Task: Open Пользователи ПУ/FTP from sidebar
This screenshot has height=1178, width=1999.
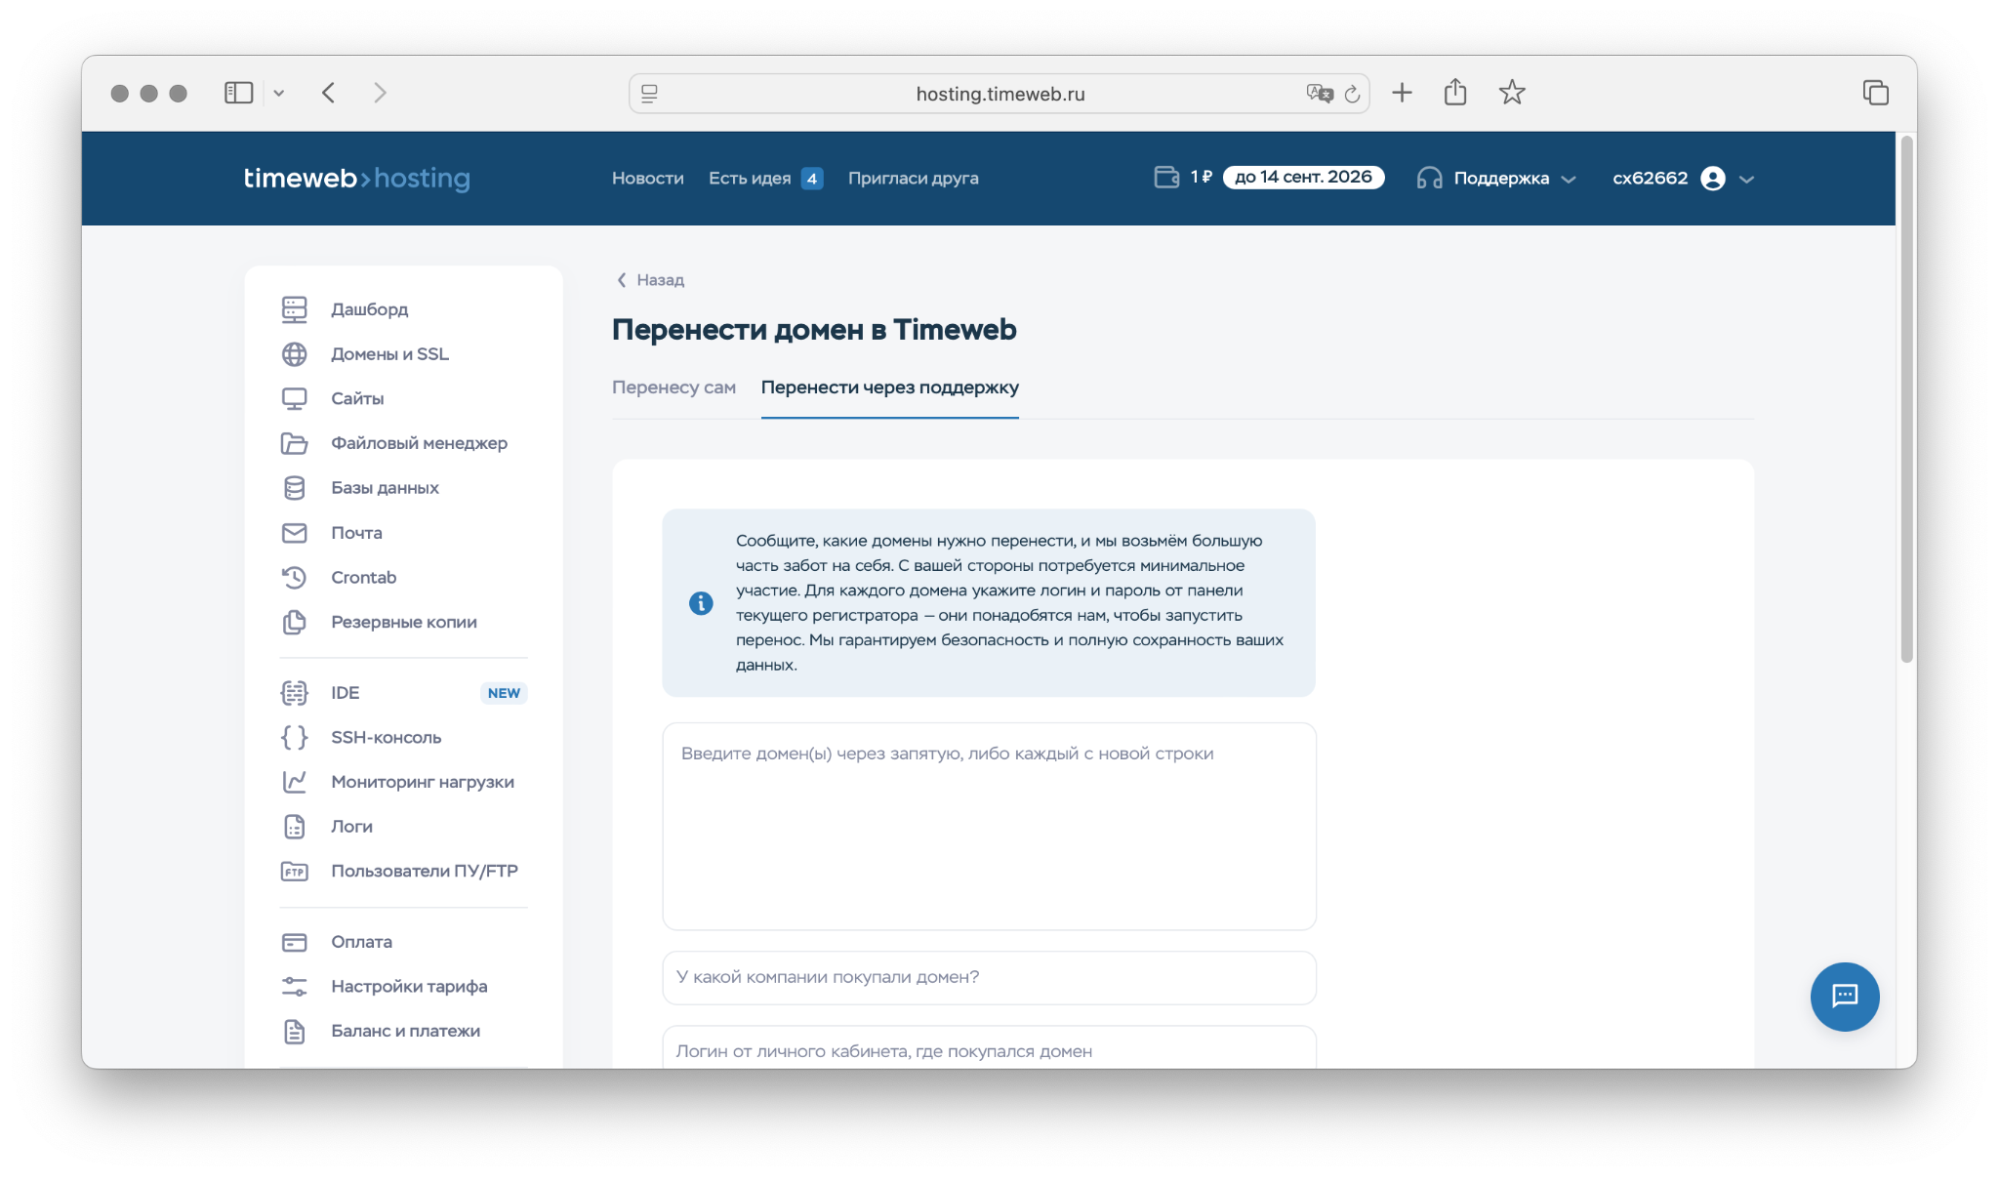Action: click(424, 871)
